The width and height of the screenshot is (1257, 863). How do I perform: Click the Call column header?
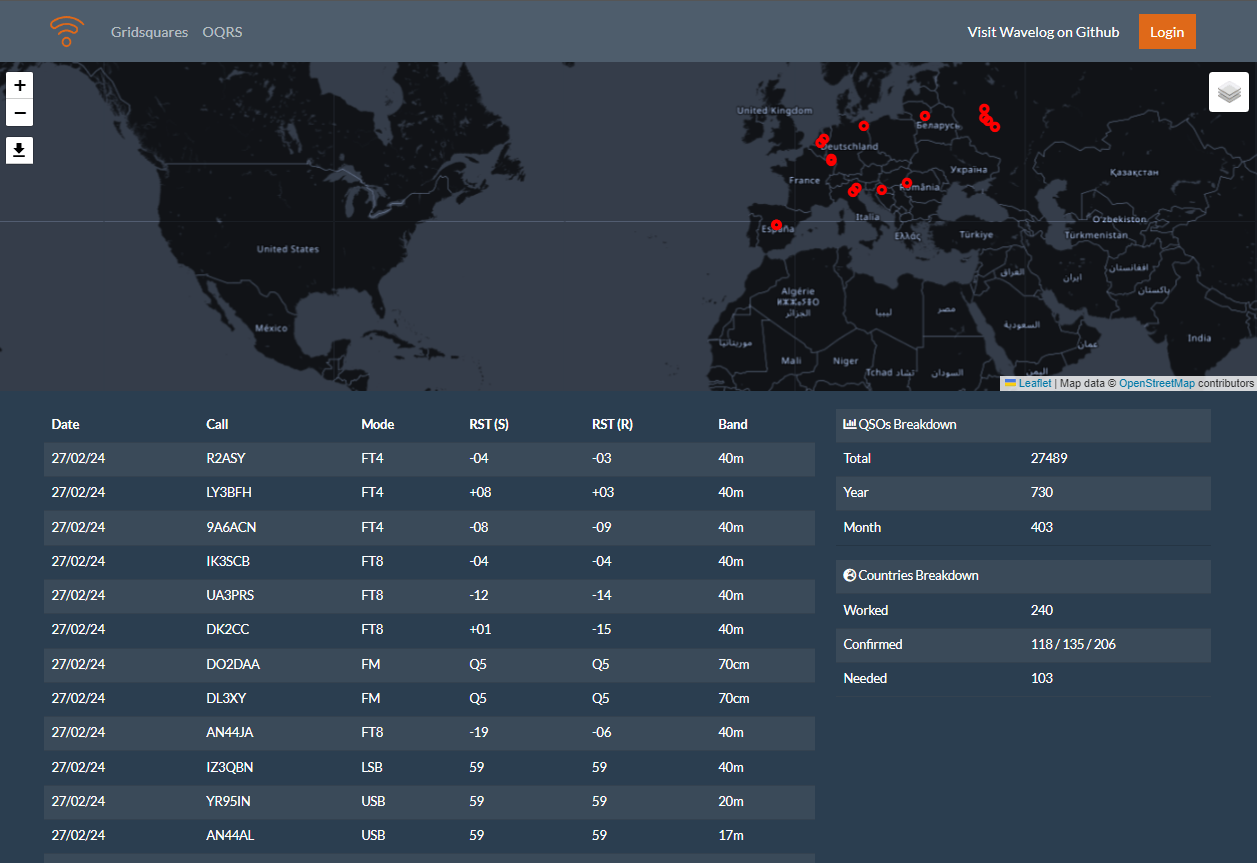[217, 424]
